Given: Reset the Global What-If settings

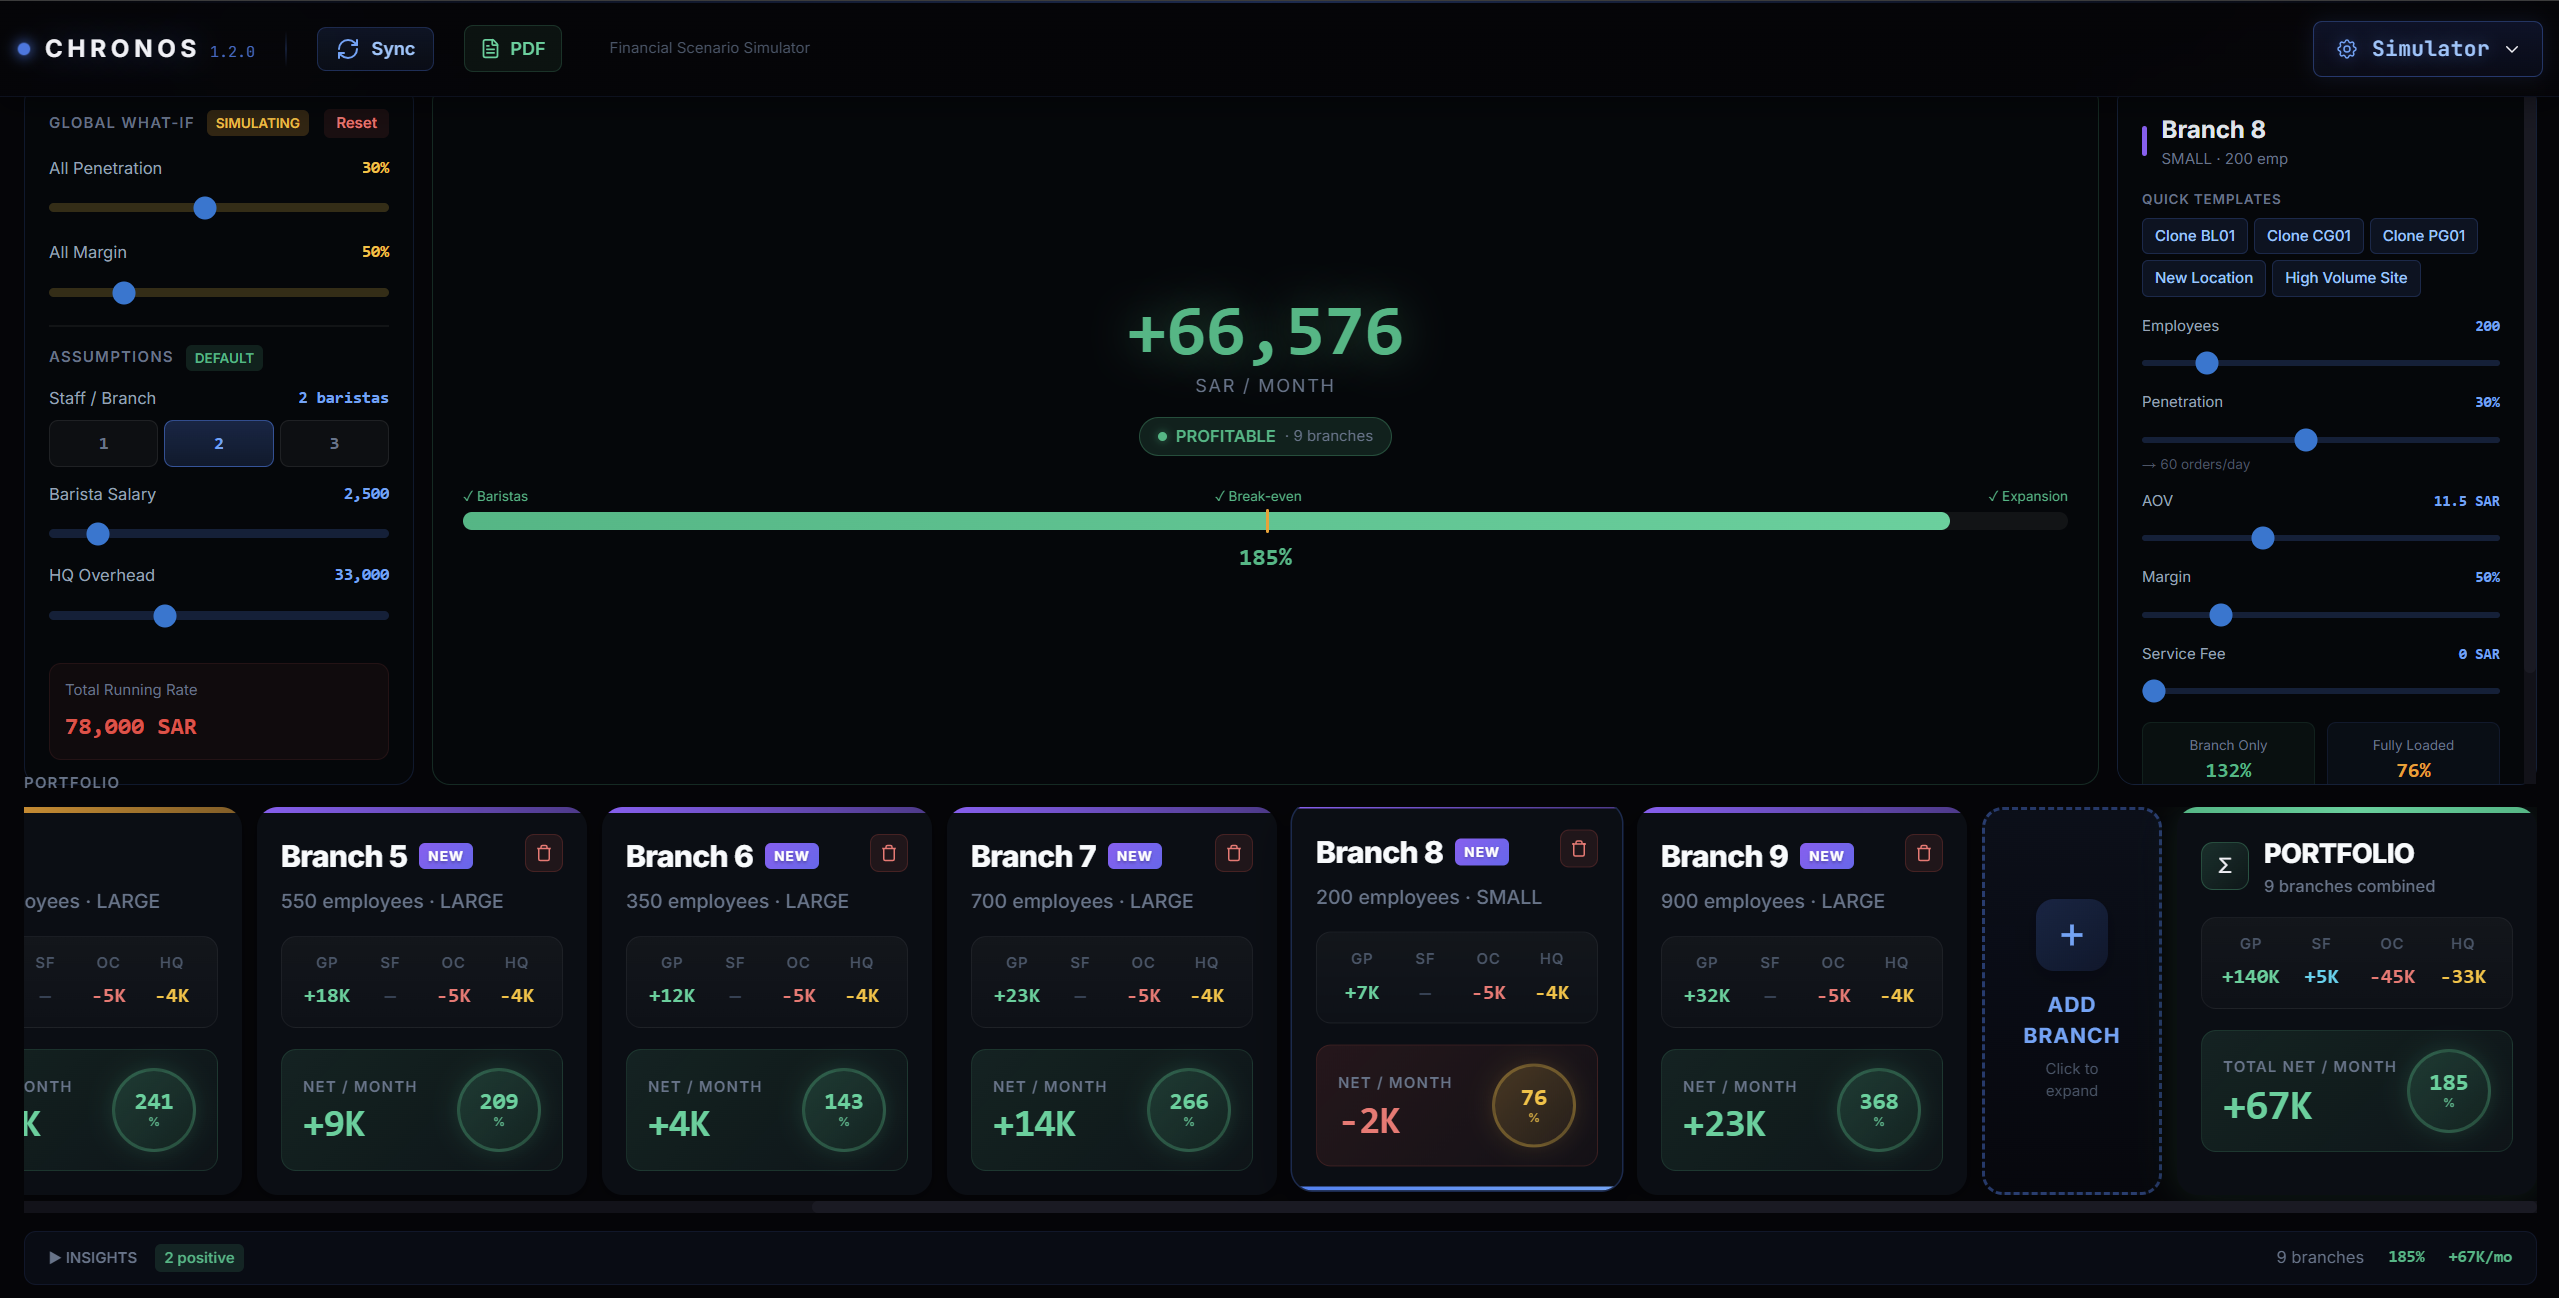Looking at the screenshot, I should pos(355,122).
